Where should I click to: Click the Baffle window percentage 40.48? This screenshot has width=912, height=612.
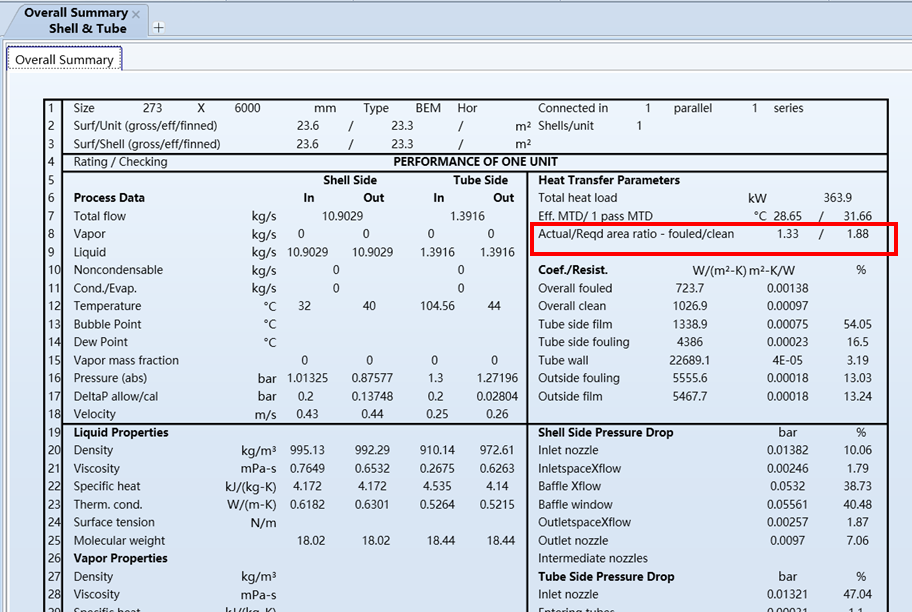857,504
